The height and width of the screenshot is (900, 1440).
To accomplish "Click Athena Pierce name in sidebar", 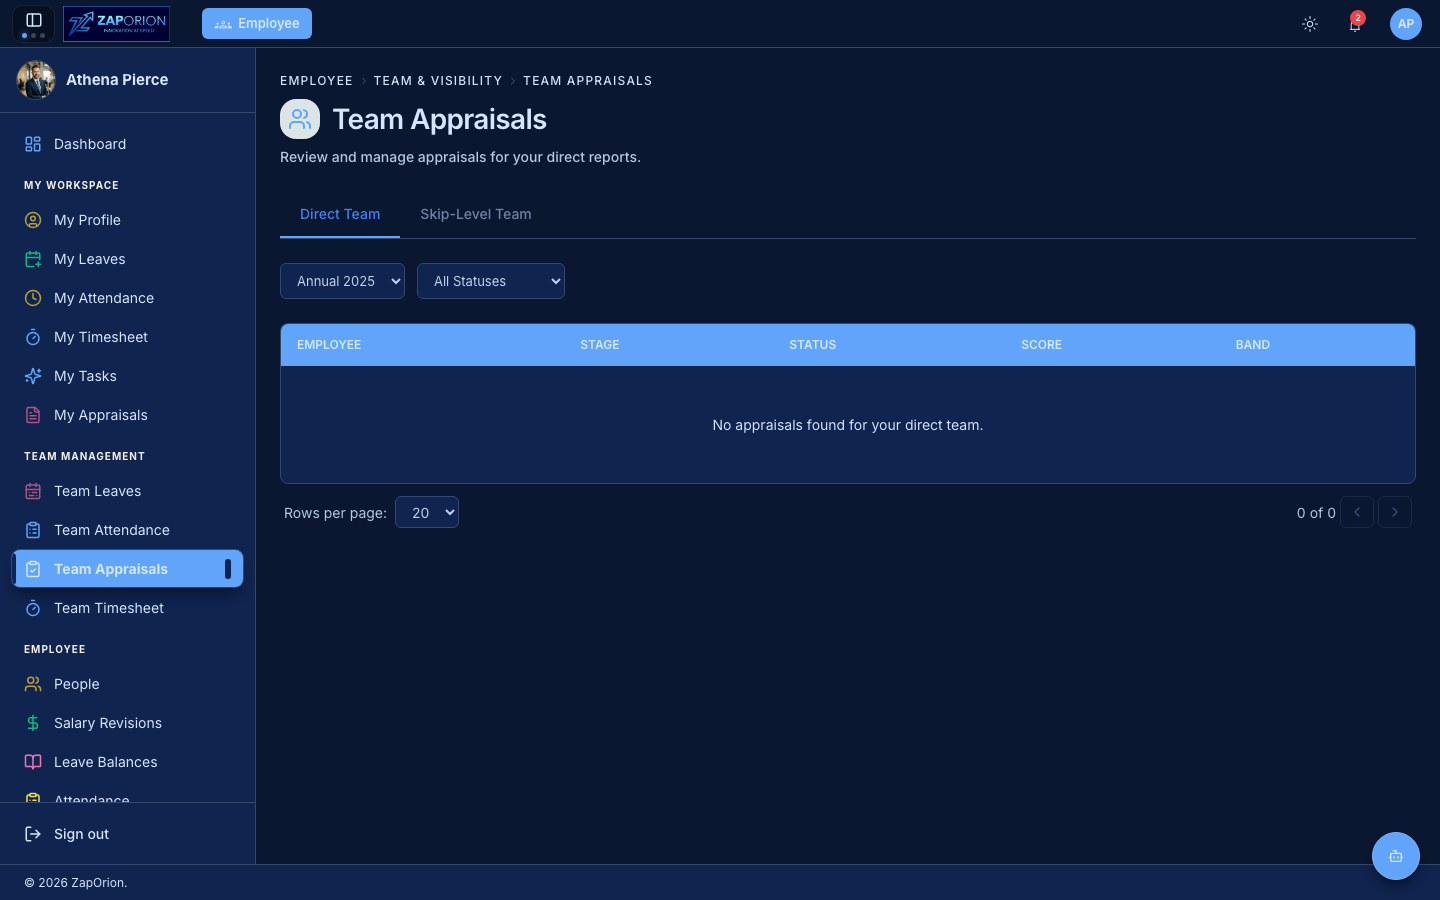I will (117, 80).
